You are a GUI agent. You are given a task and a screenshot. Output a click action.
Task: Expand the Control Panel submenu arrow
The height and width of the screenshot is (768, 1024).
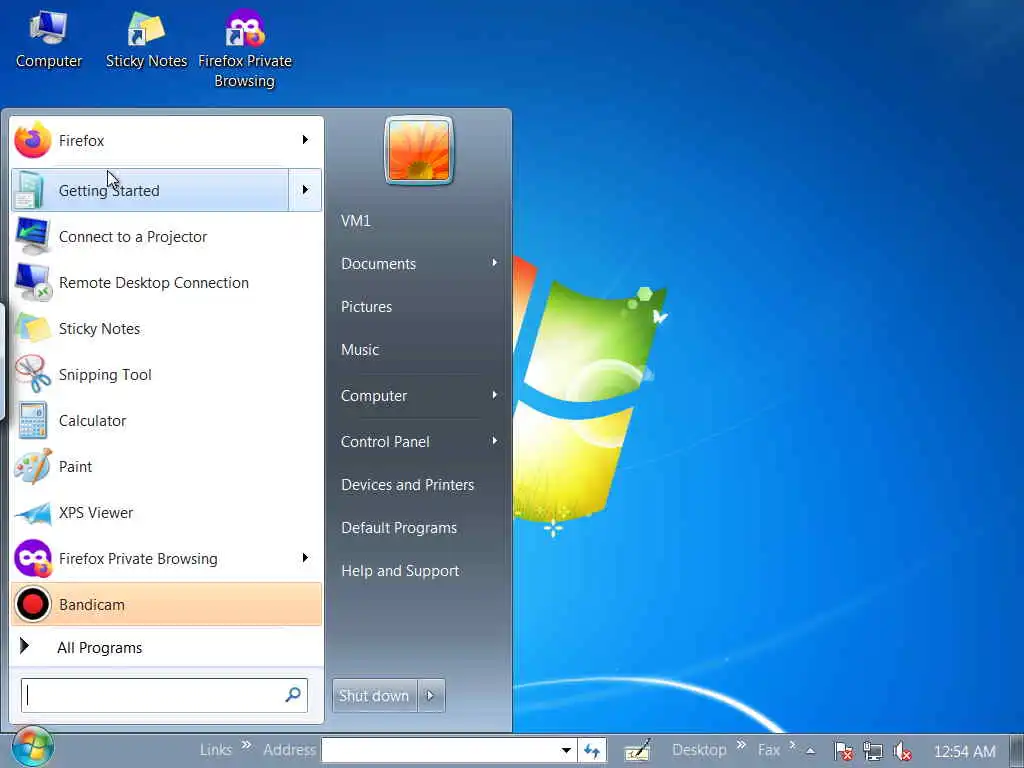tap(494, 441)
